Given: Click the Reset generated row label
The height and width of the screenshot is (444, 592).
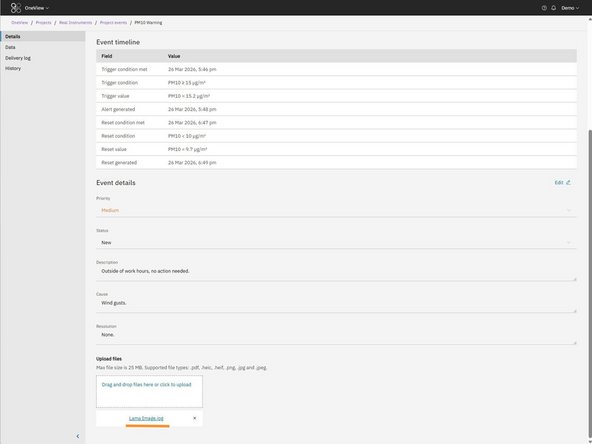Looking at the screenshot, I should [x=119, y=163].
